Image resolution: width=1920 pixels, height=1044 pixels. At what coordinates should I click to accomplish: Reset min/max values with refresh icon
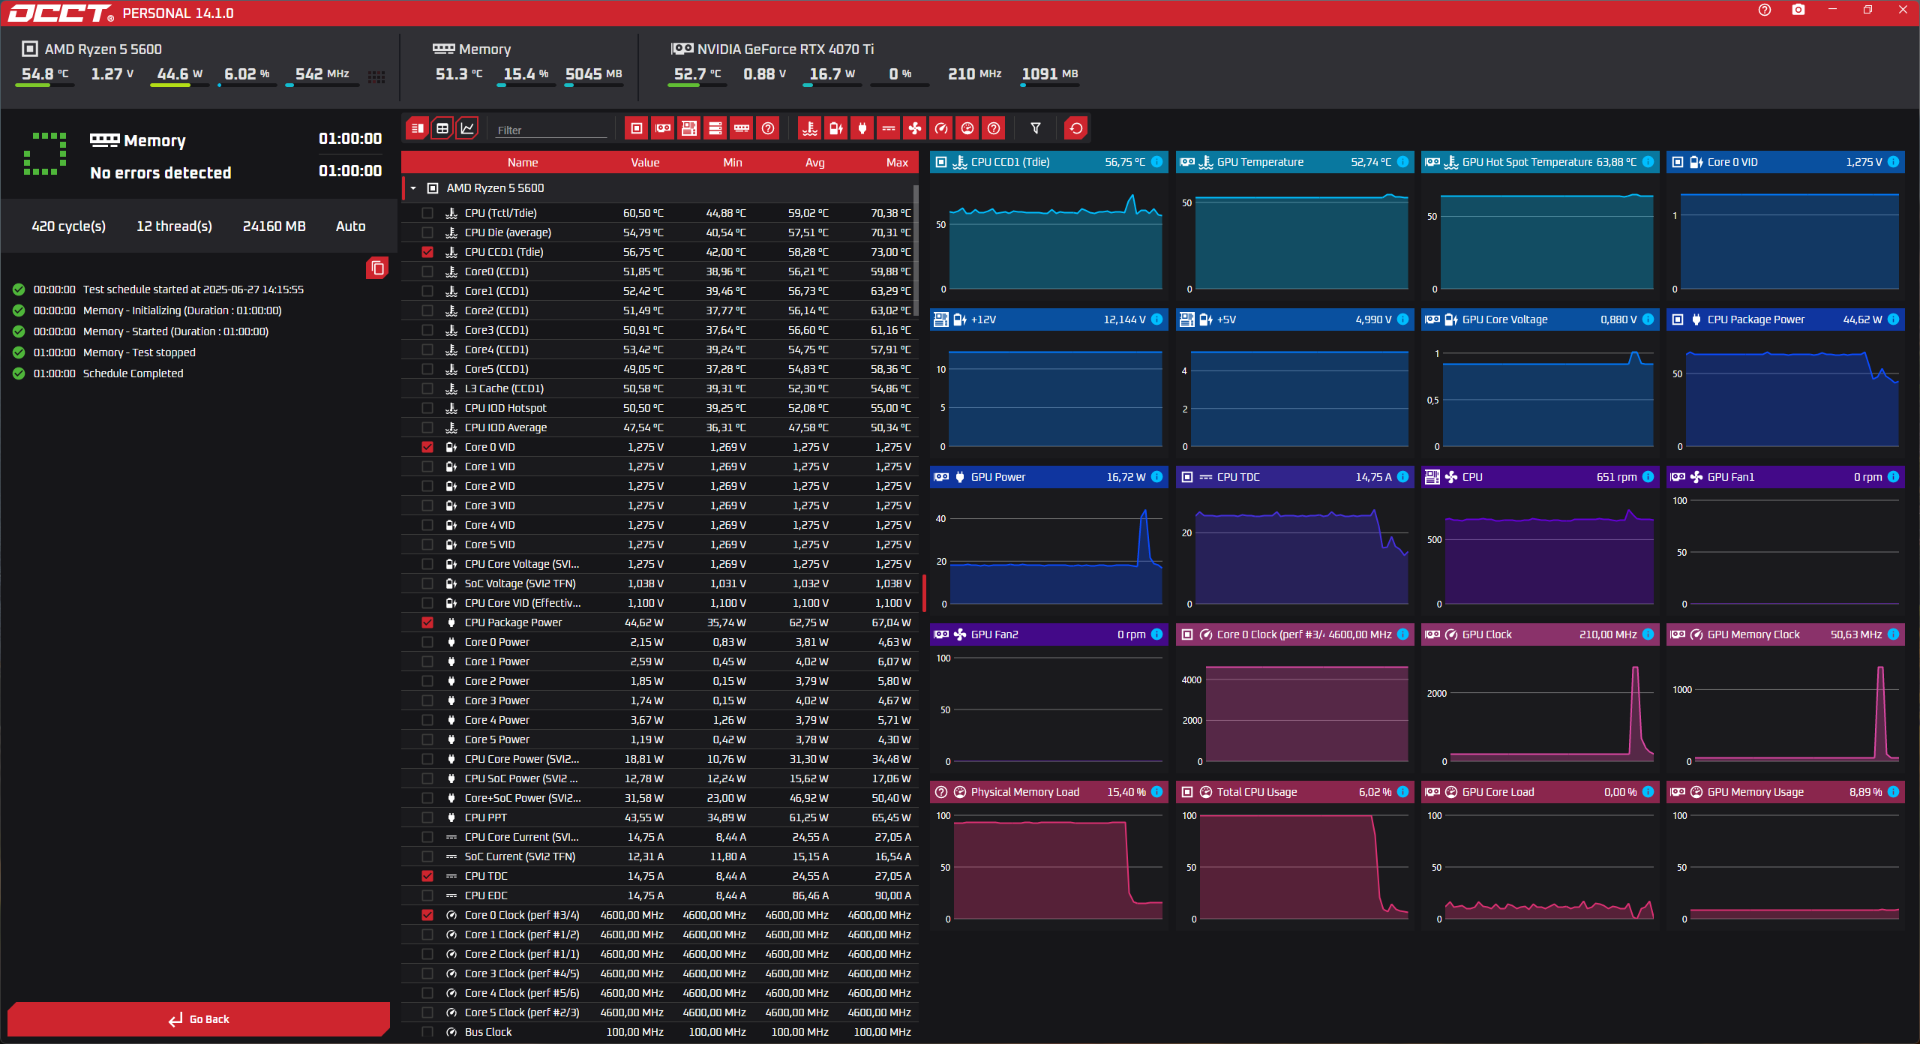coord(1076,128)
